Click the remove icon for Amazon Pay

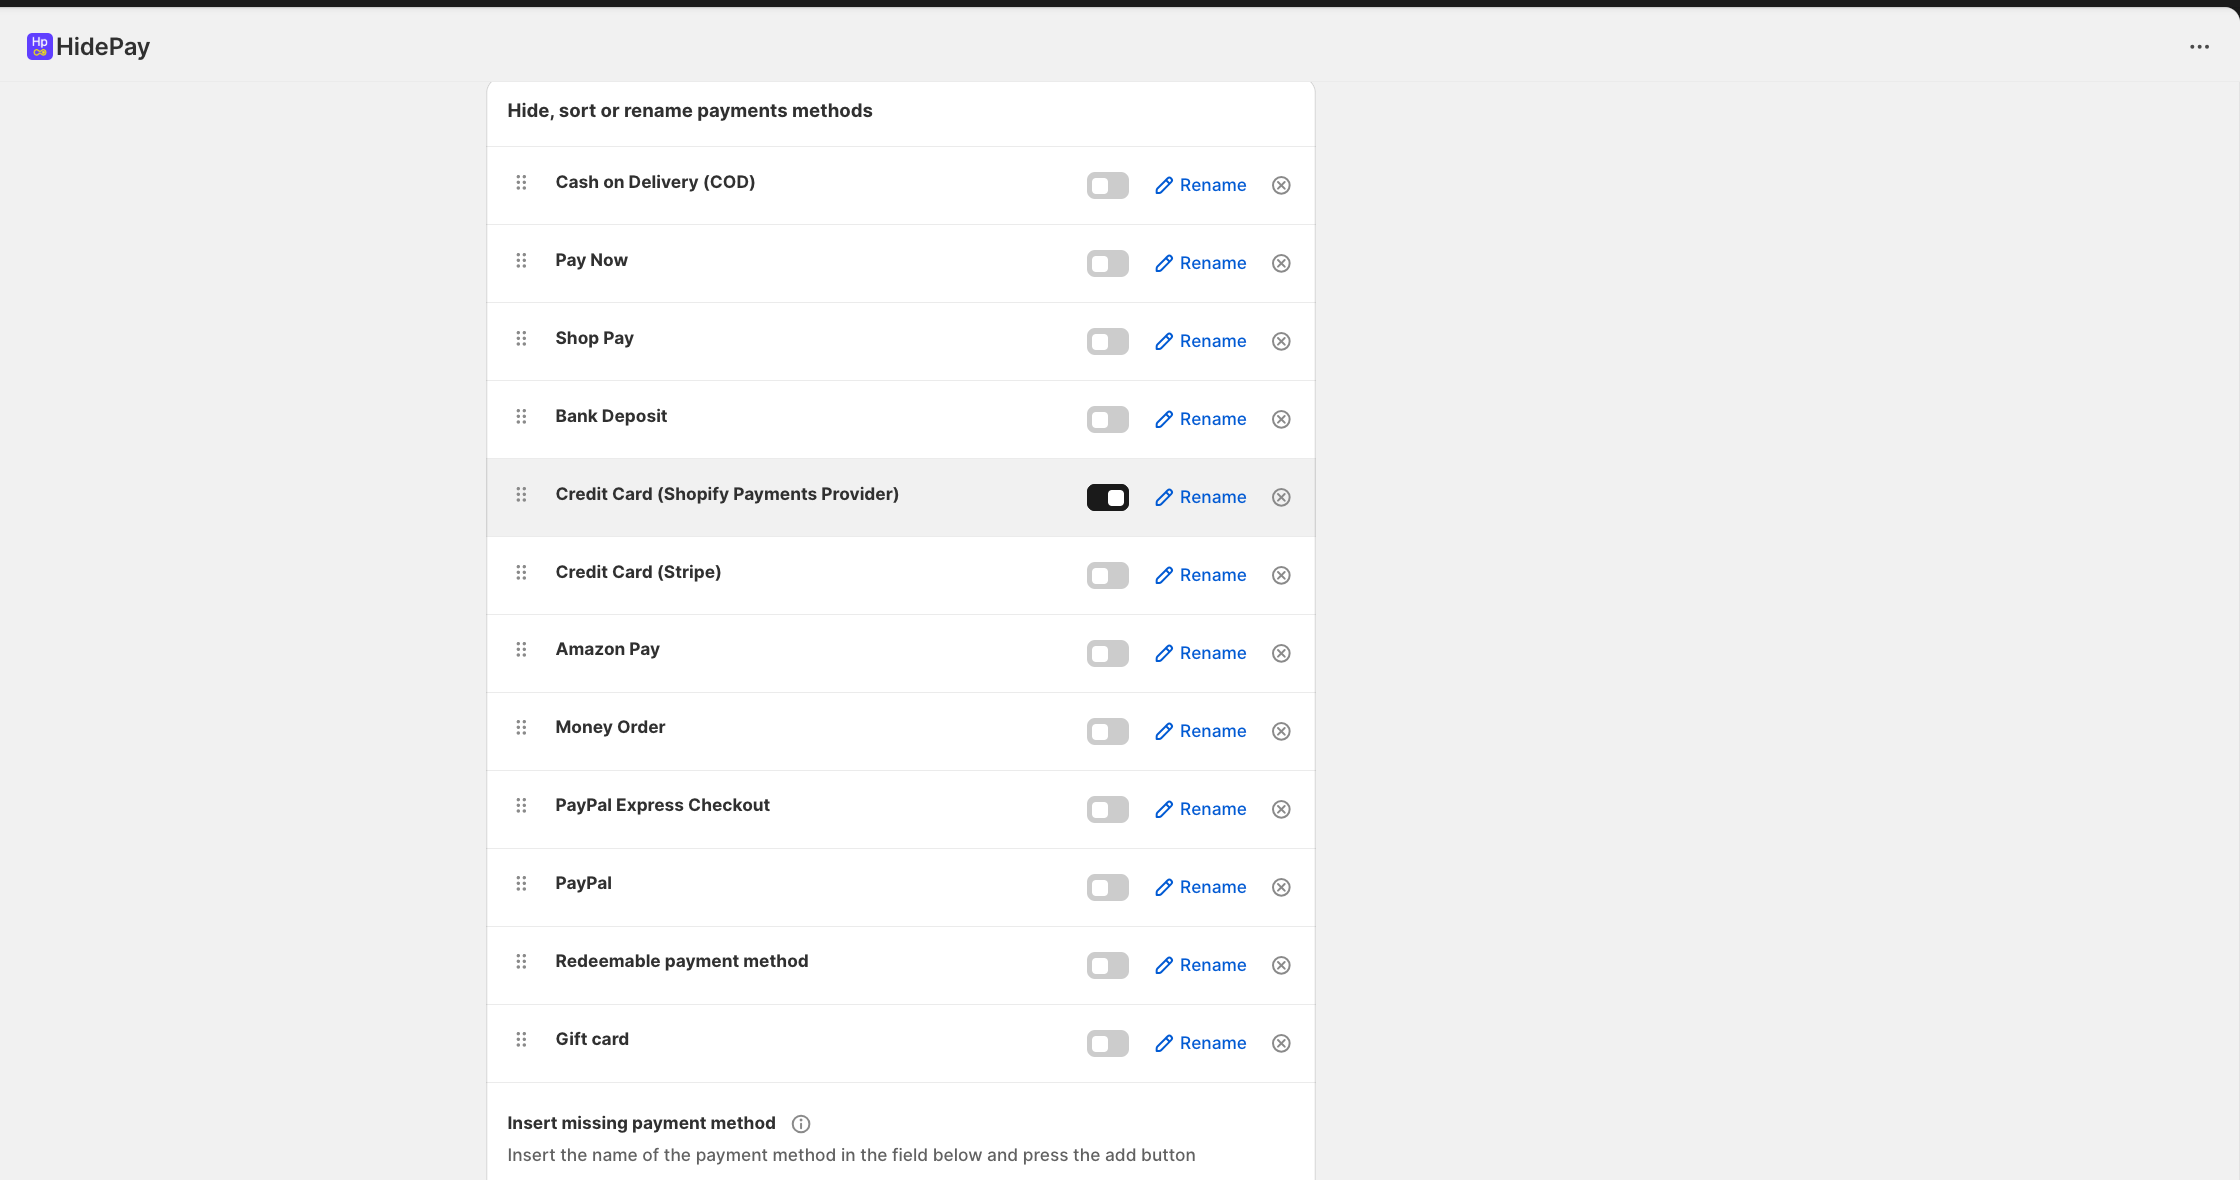(1281, 654)
